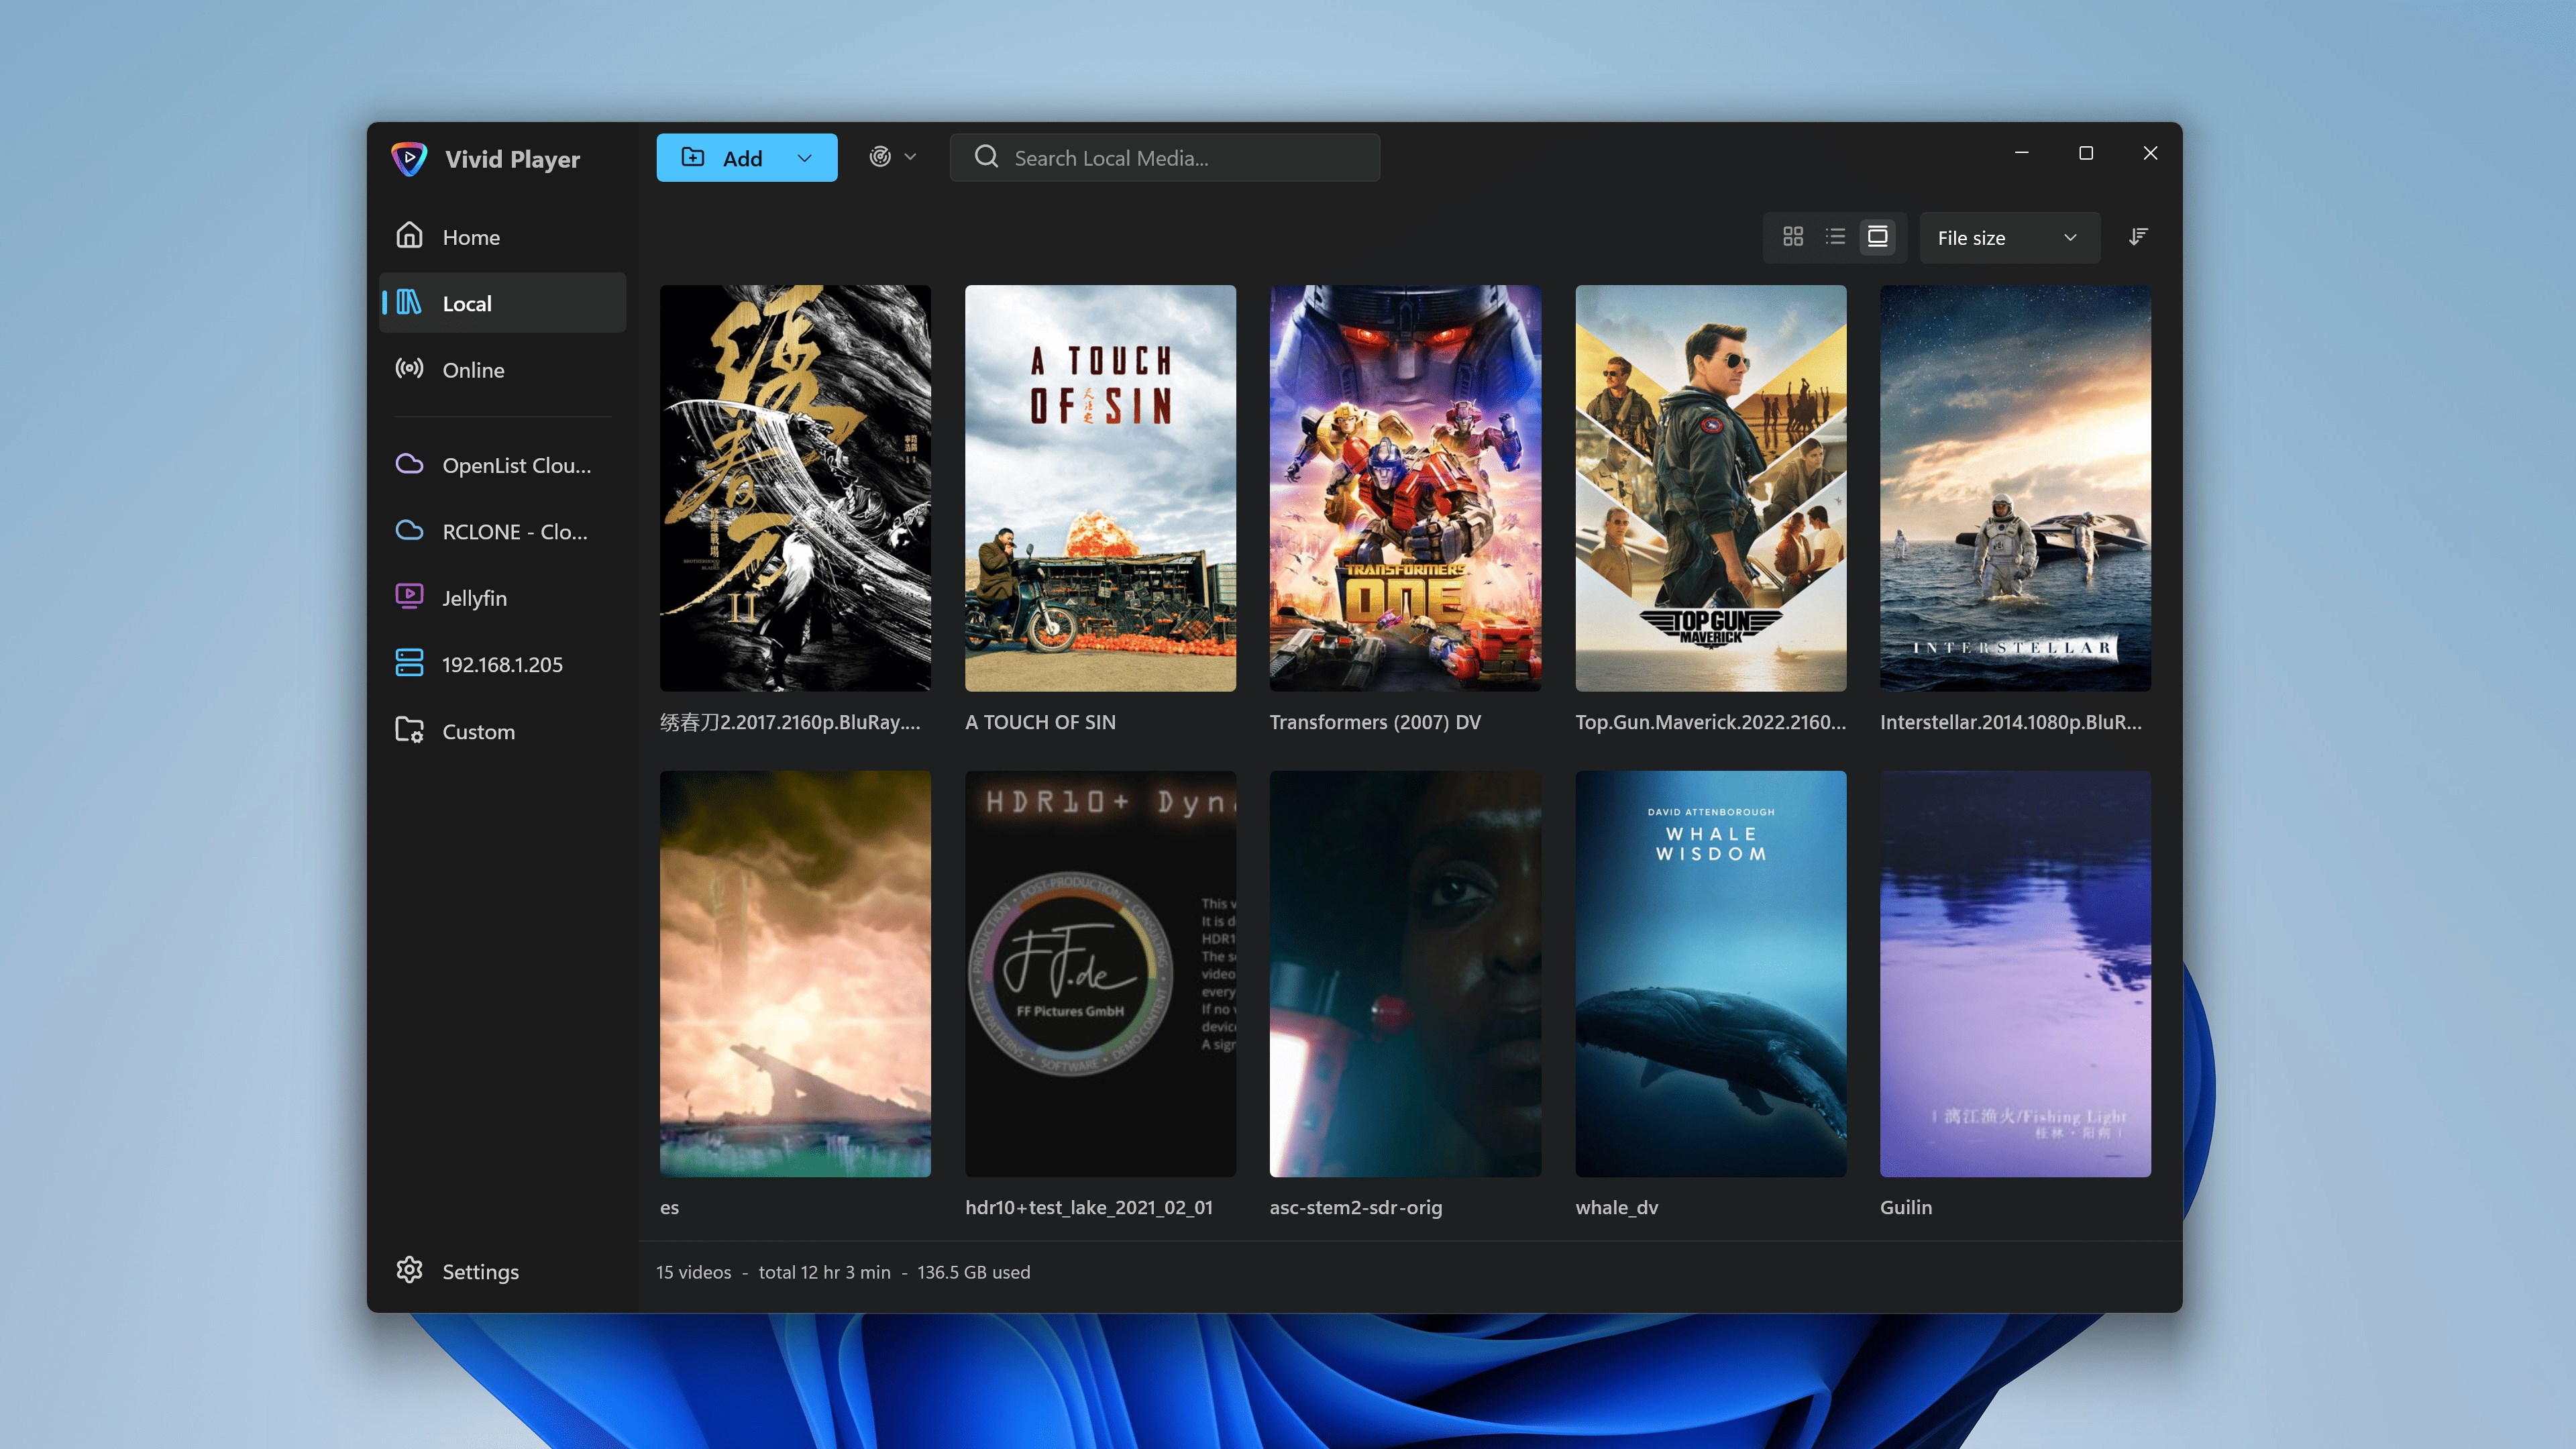2576x1449 pixels.
Task: Open the 'es' video thumbnail
Action: click(795, 974)
